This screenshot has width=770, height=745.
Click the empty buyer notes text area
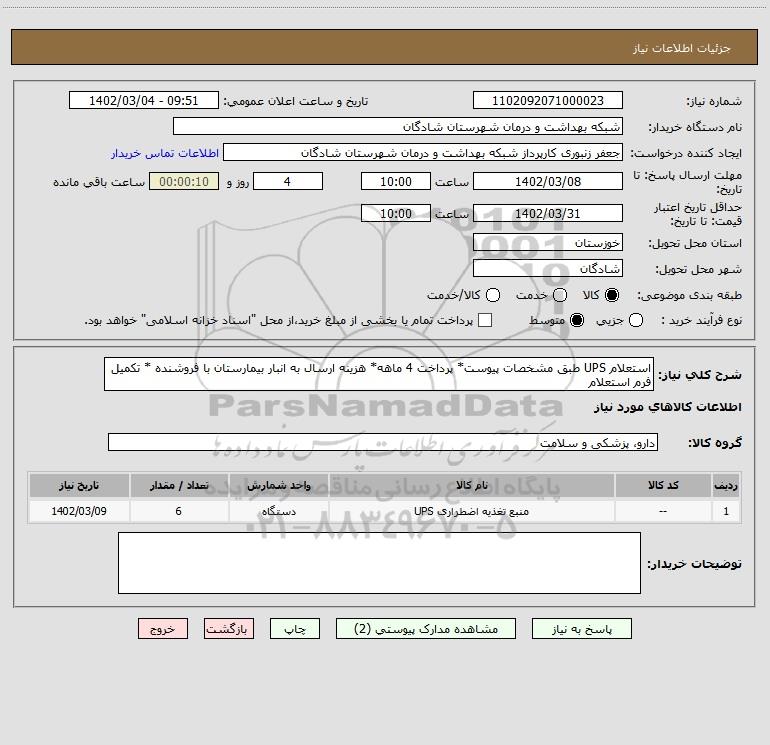[x=379, y=563]
